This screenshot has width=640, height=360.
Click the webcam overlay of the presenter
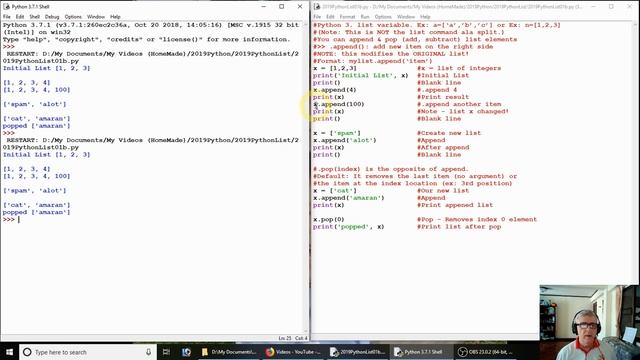[589, 322]
